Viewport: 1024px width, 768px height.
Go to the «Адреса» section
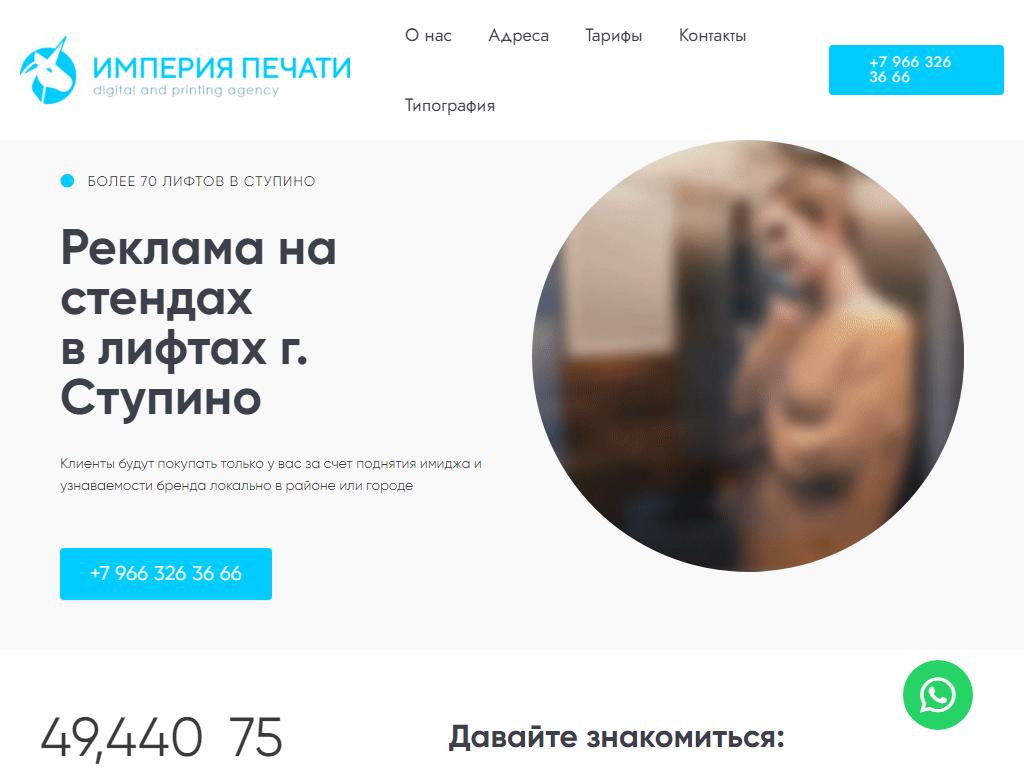[x=519, y=35]
